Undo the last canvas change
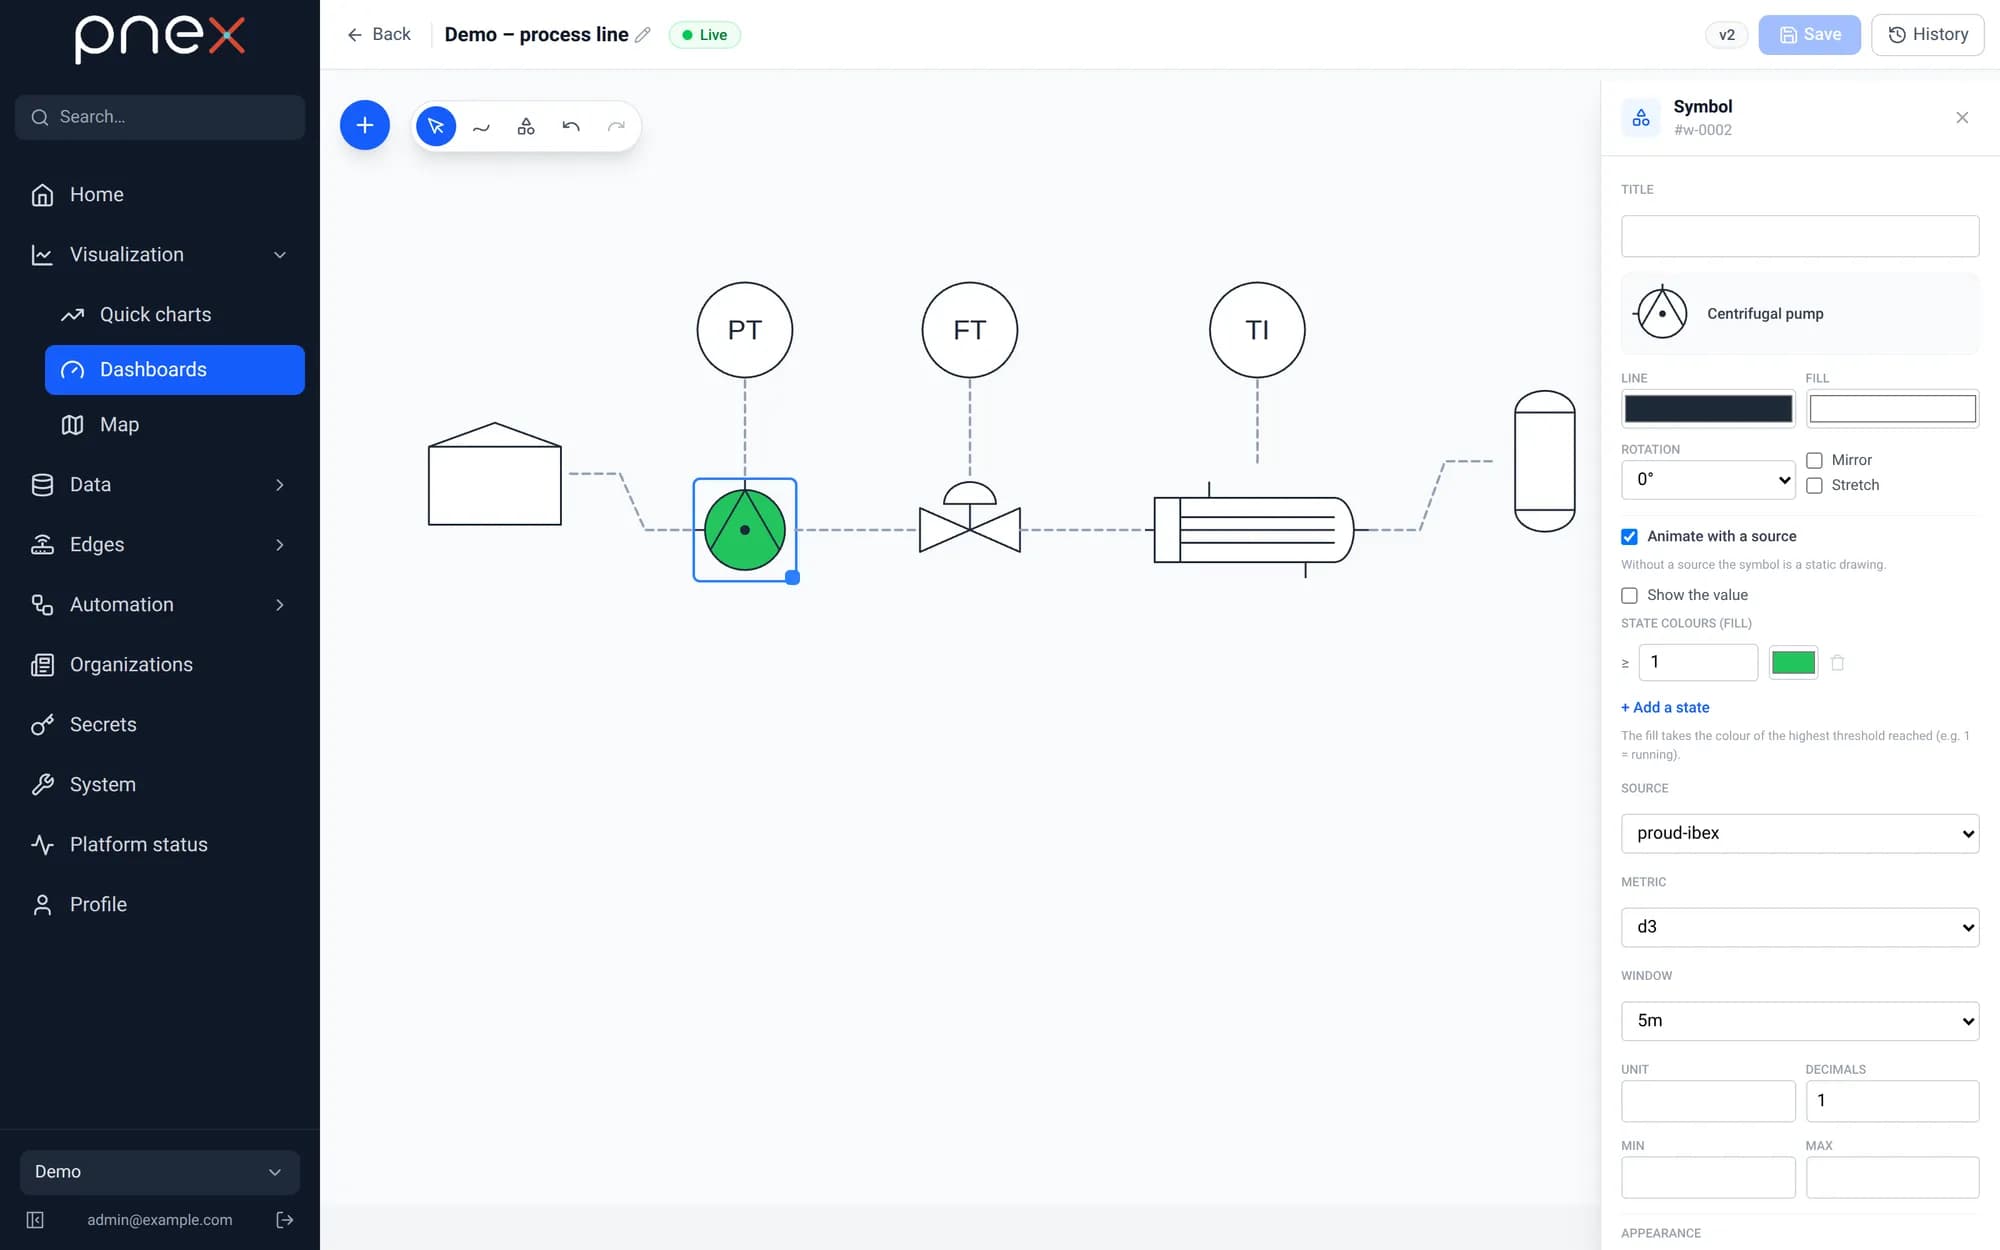The width and height of the screenshot is (2000, 1250). 571,126
